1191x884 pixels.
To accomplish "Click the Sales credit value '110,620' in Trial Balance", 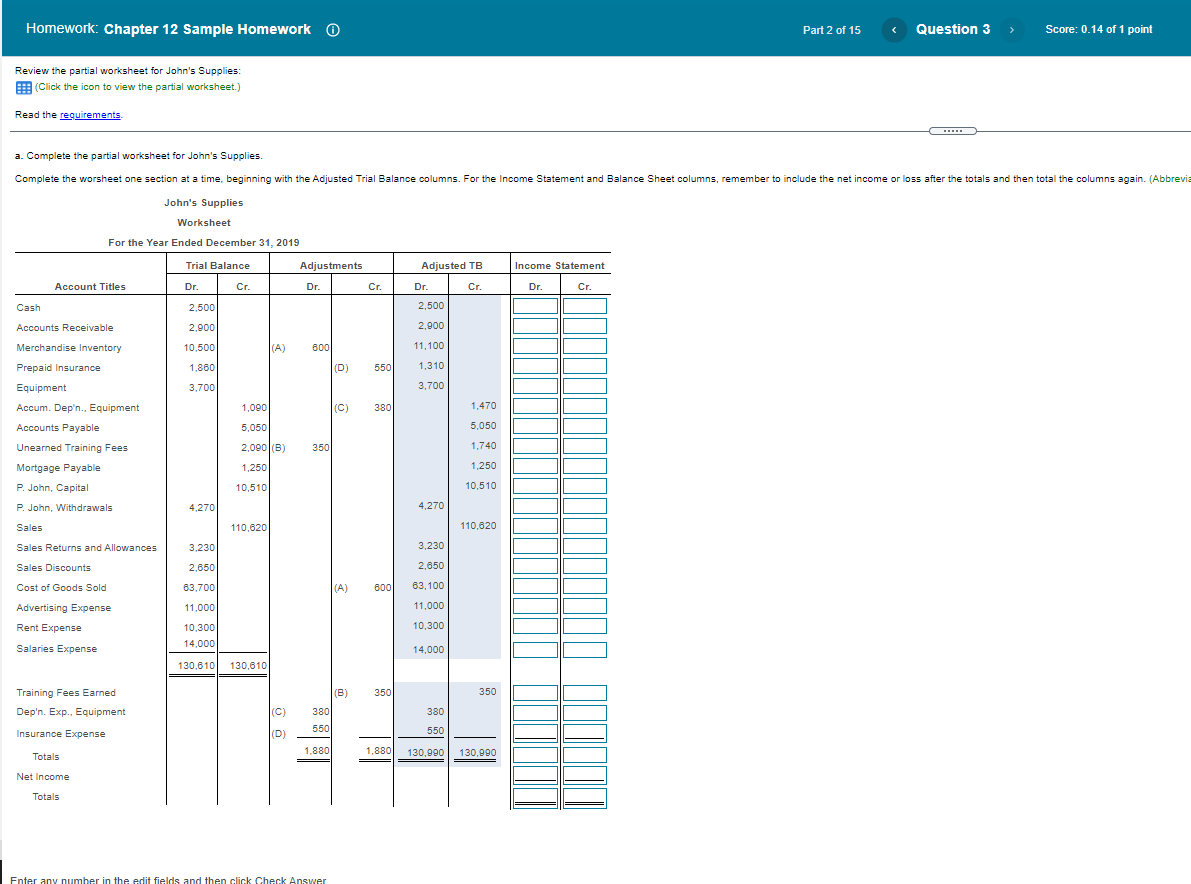I will [x=249, y=528].
